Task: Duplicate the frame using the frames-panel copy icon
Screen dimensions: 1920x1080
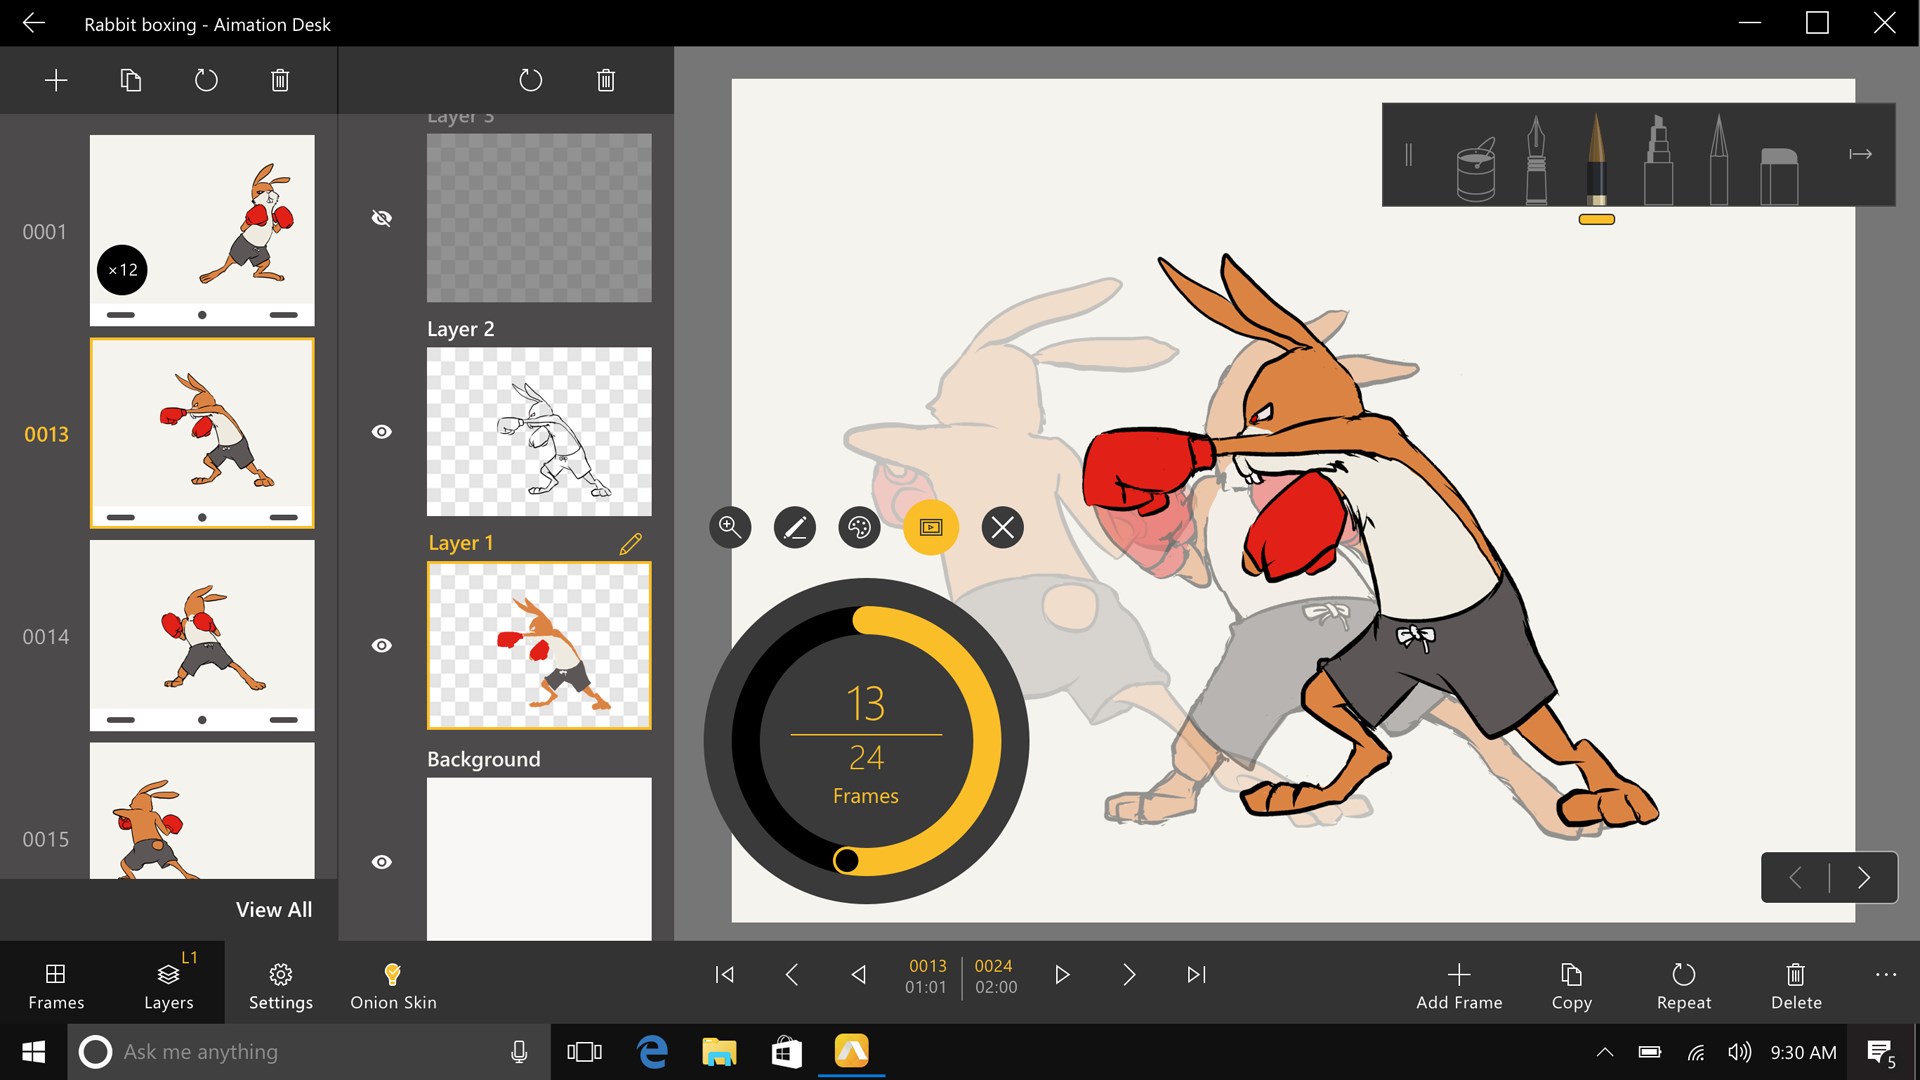Action: pos(131,80)
